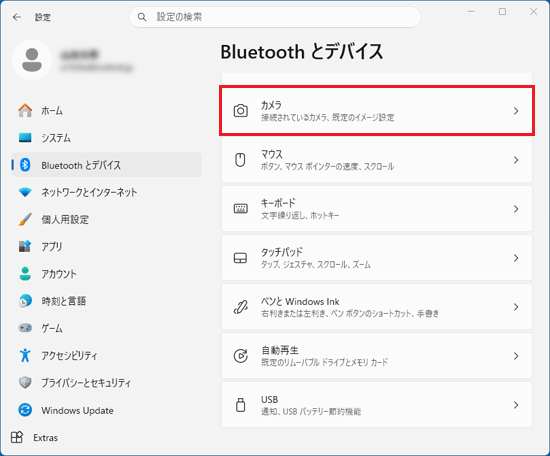This screenshot has height=456, width=550.
Task: Click the user profile avatar picture
Action: coord(32,60)
